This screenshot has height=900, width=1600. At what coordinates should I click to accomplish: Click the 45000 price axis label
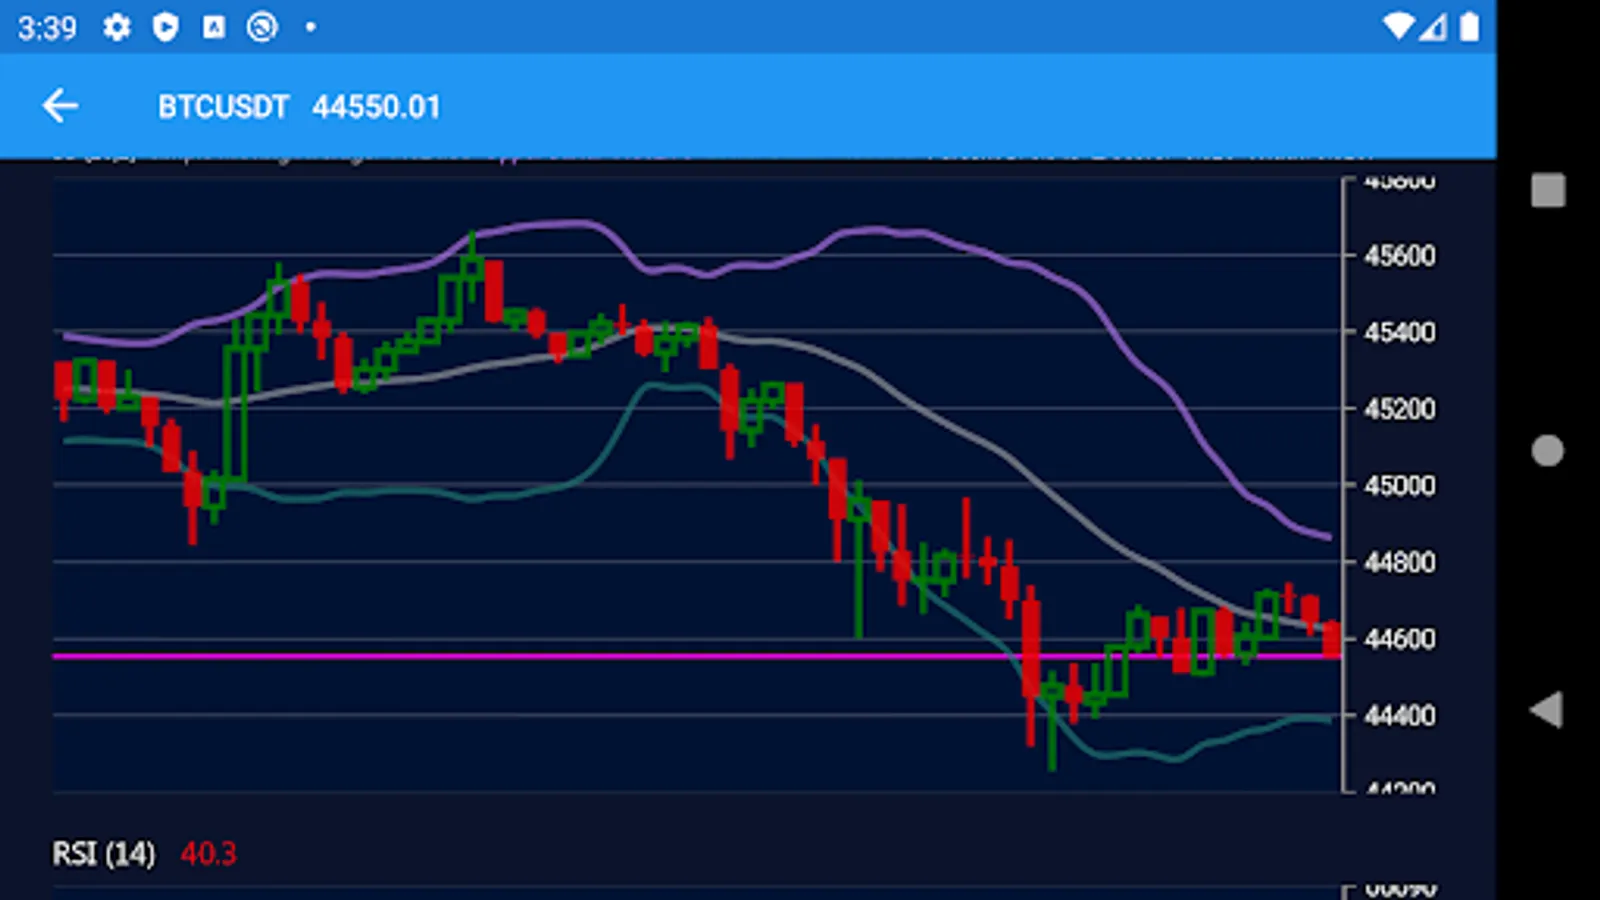pyautogui.click(x=1400, y=486)
